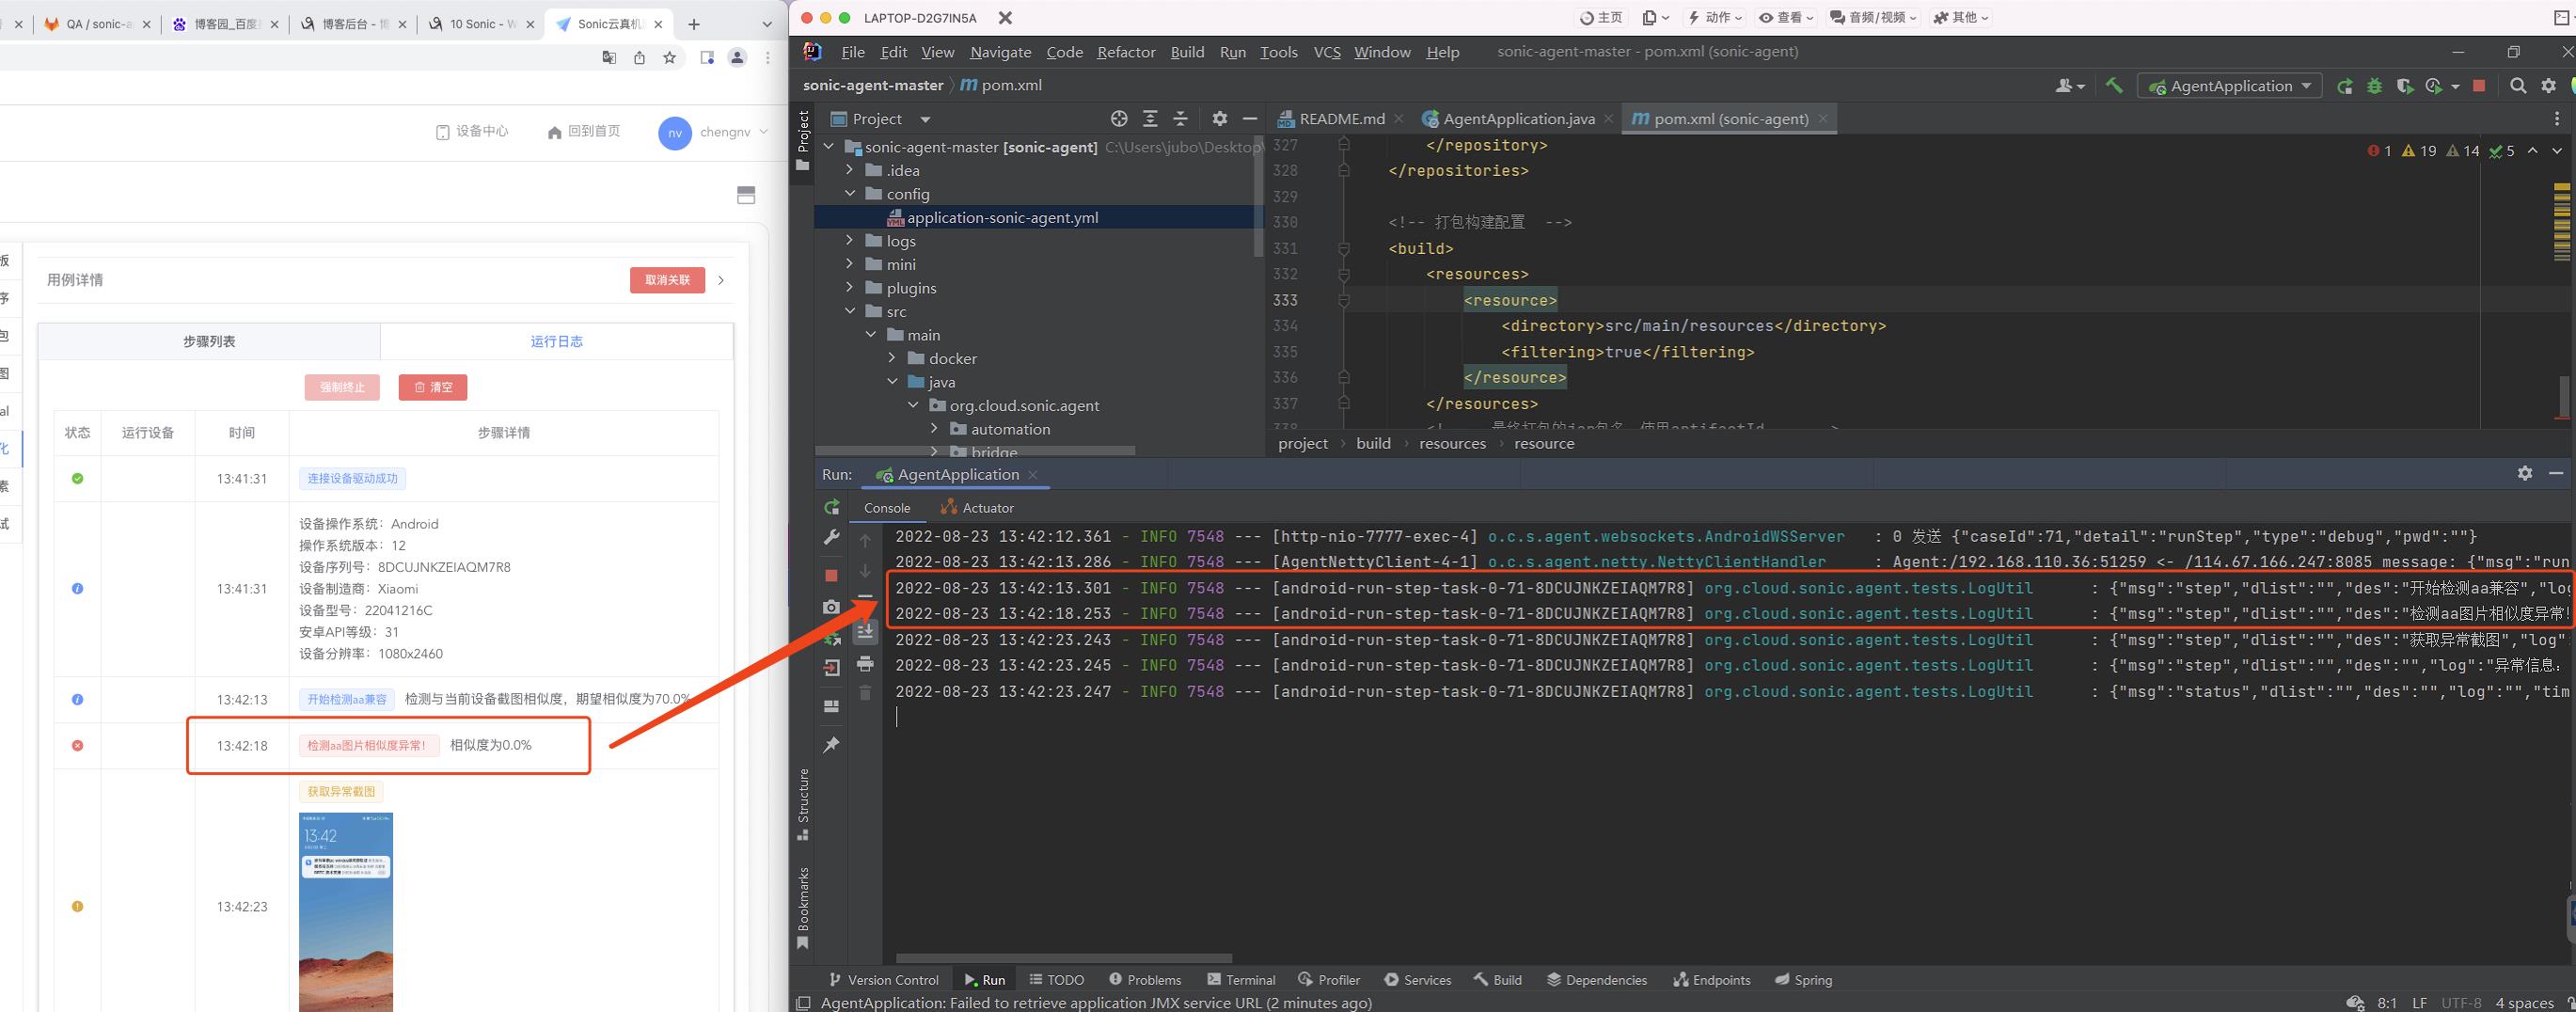
Task: Click next highlighted error arrow in editor
Action: 2556,151
